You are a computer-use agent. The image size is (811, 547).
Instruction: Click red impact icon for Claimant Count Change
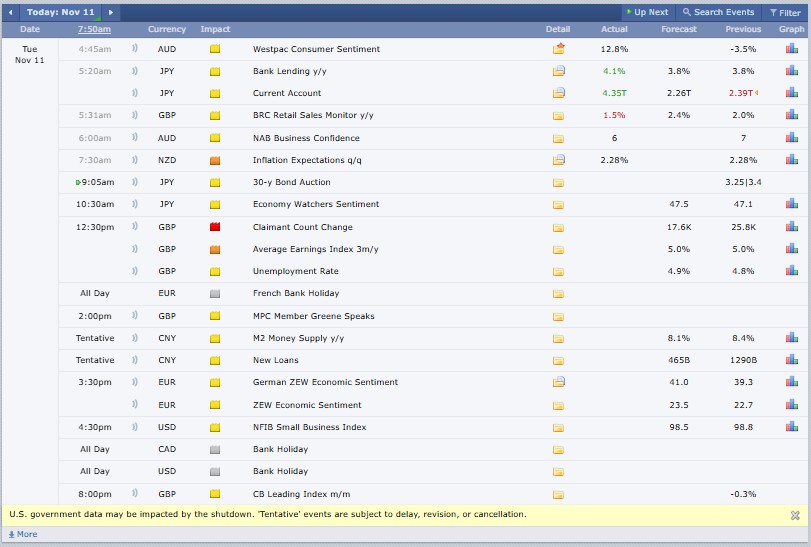(x=215, y=227)
